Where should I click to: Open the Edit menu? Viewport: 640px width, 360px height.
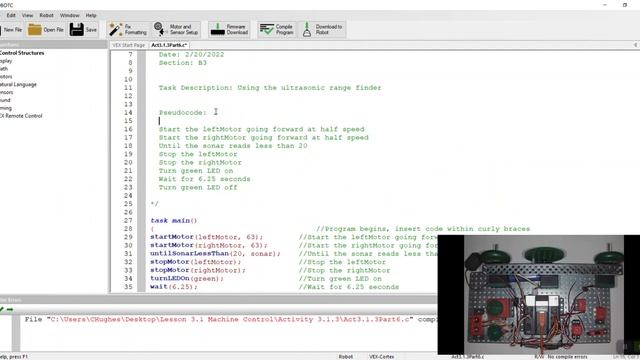(11, 15)
